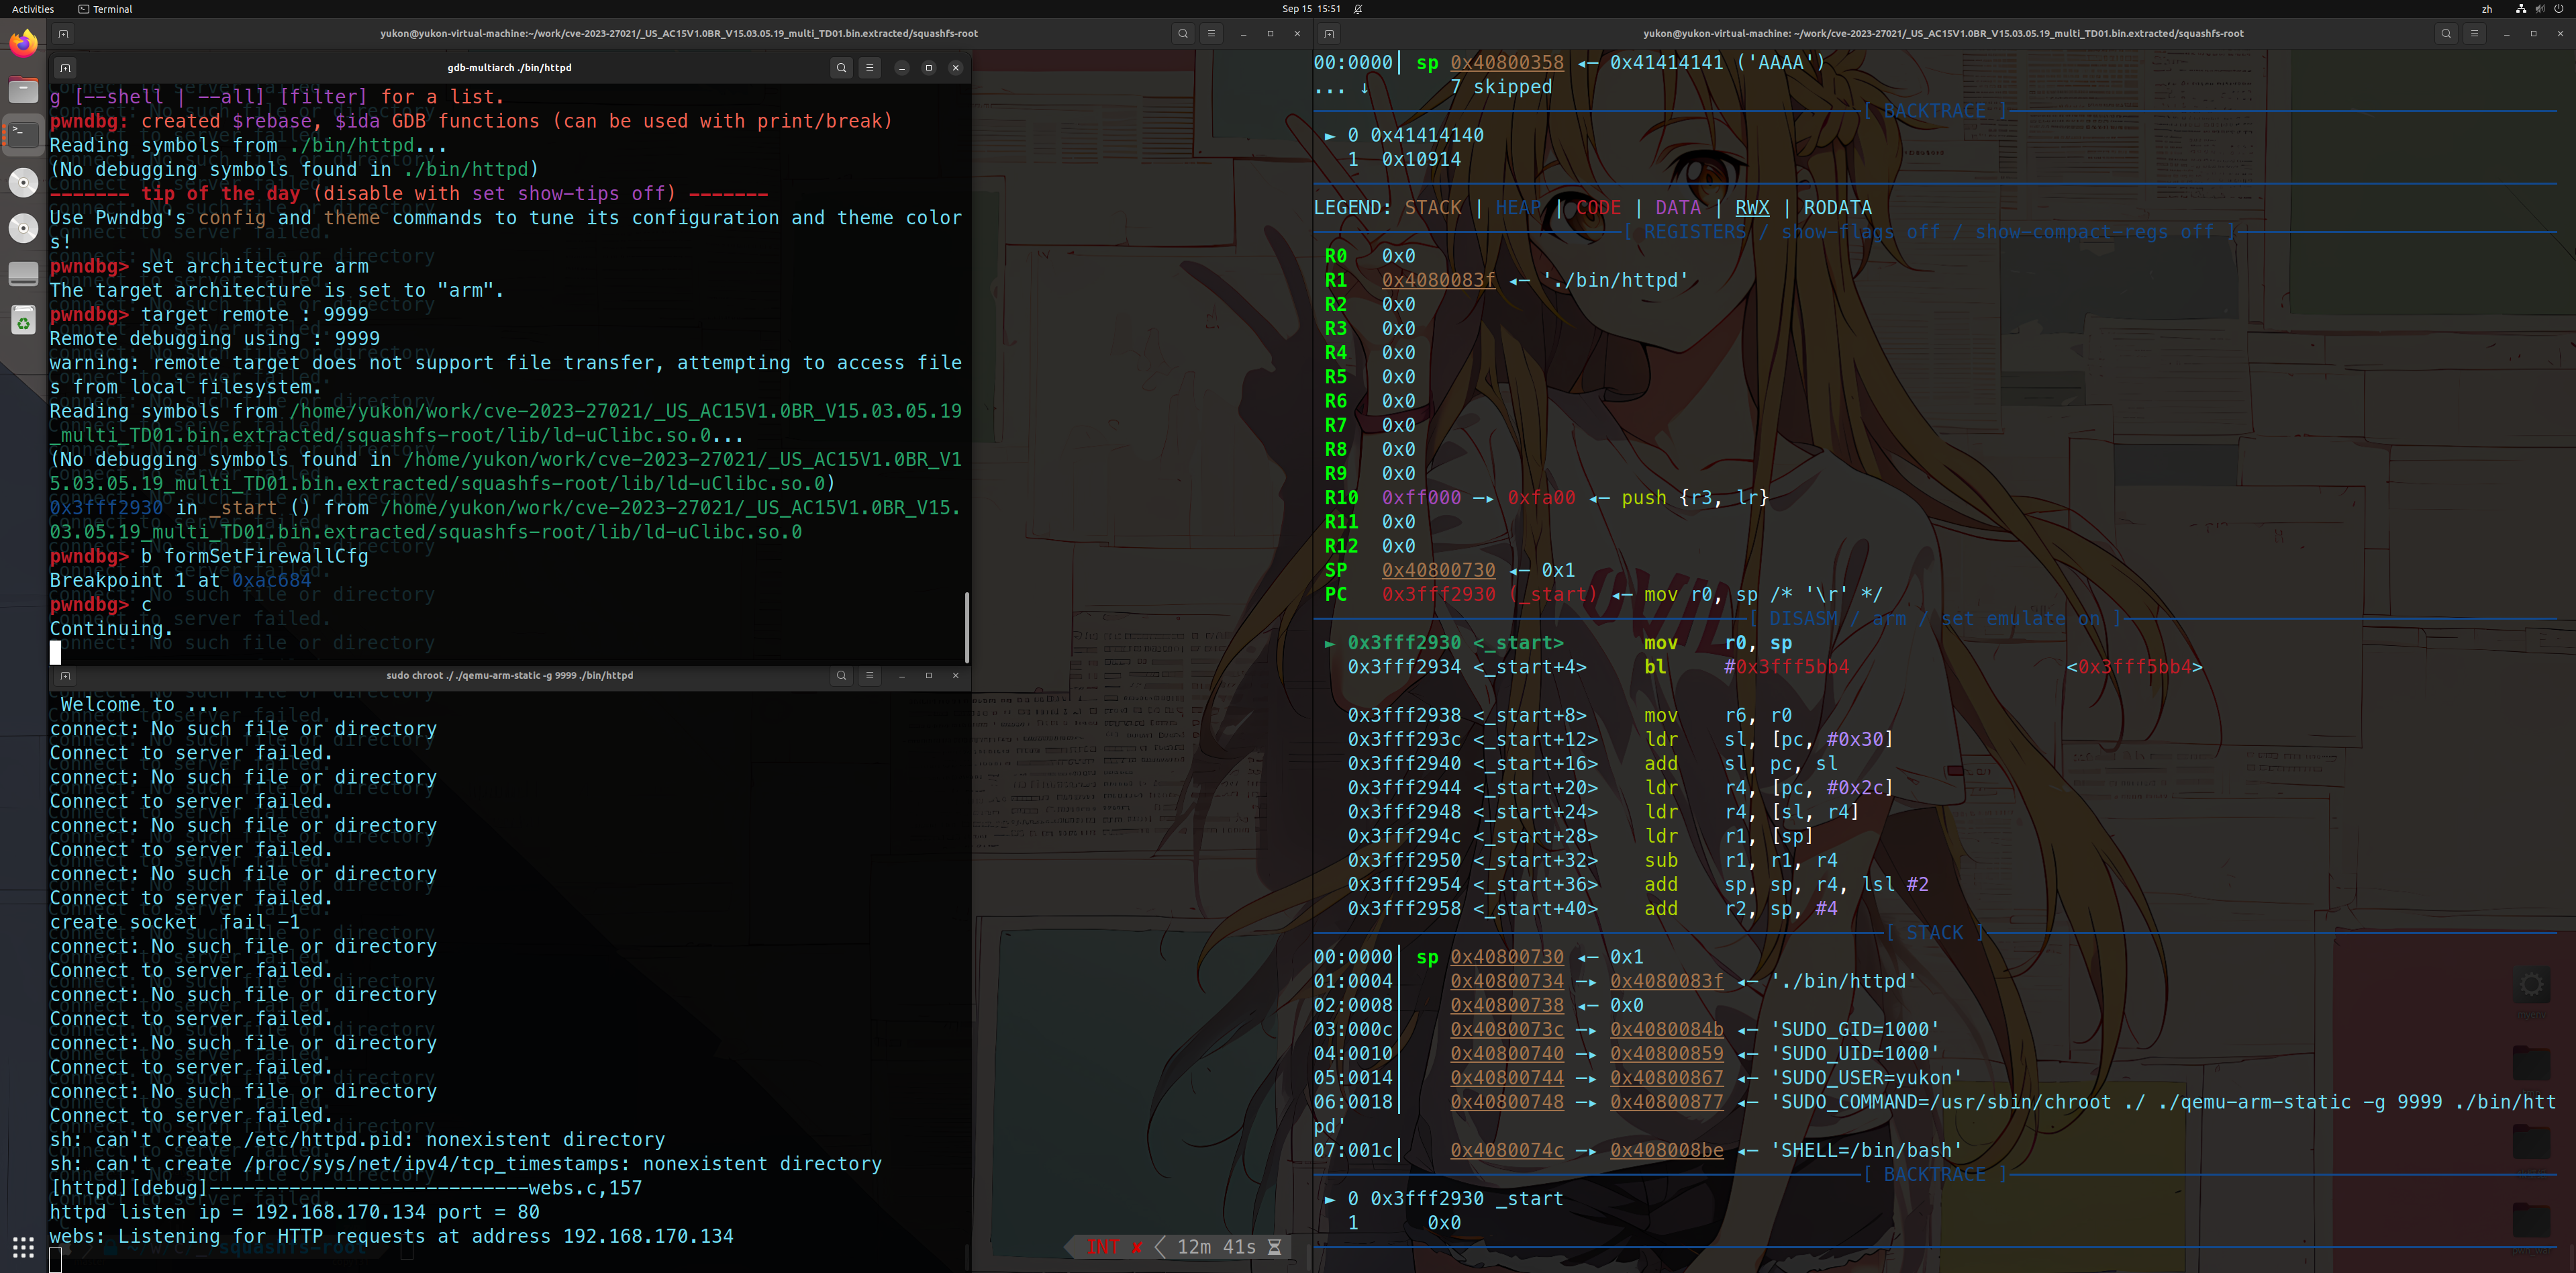Open the removable drive icon in the dock

[x=23, y=273]
